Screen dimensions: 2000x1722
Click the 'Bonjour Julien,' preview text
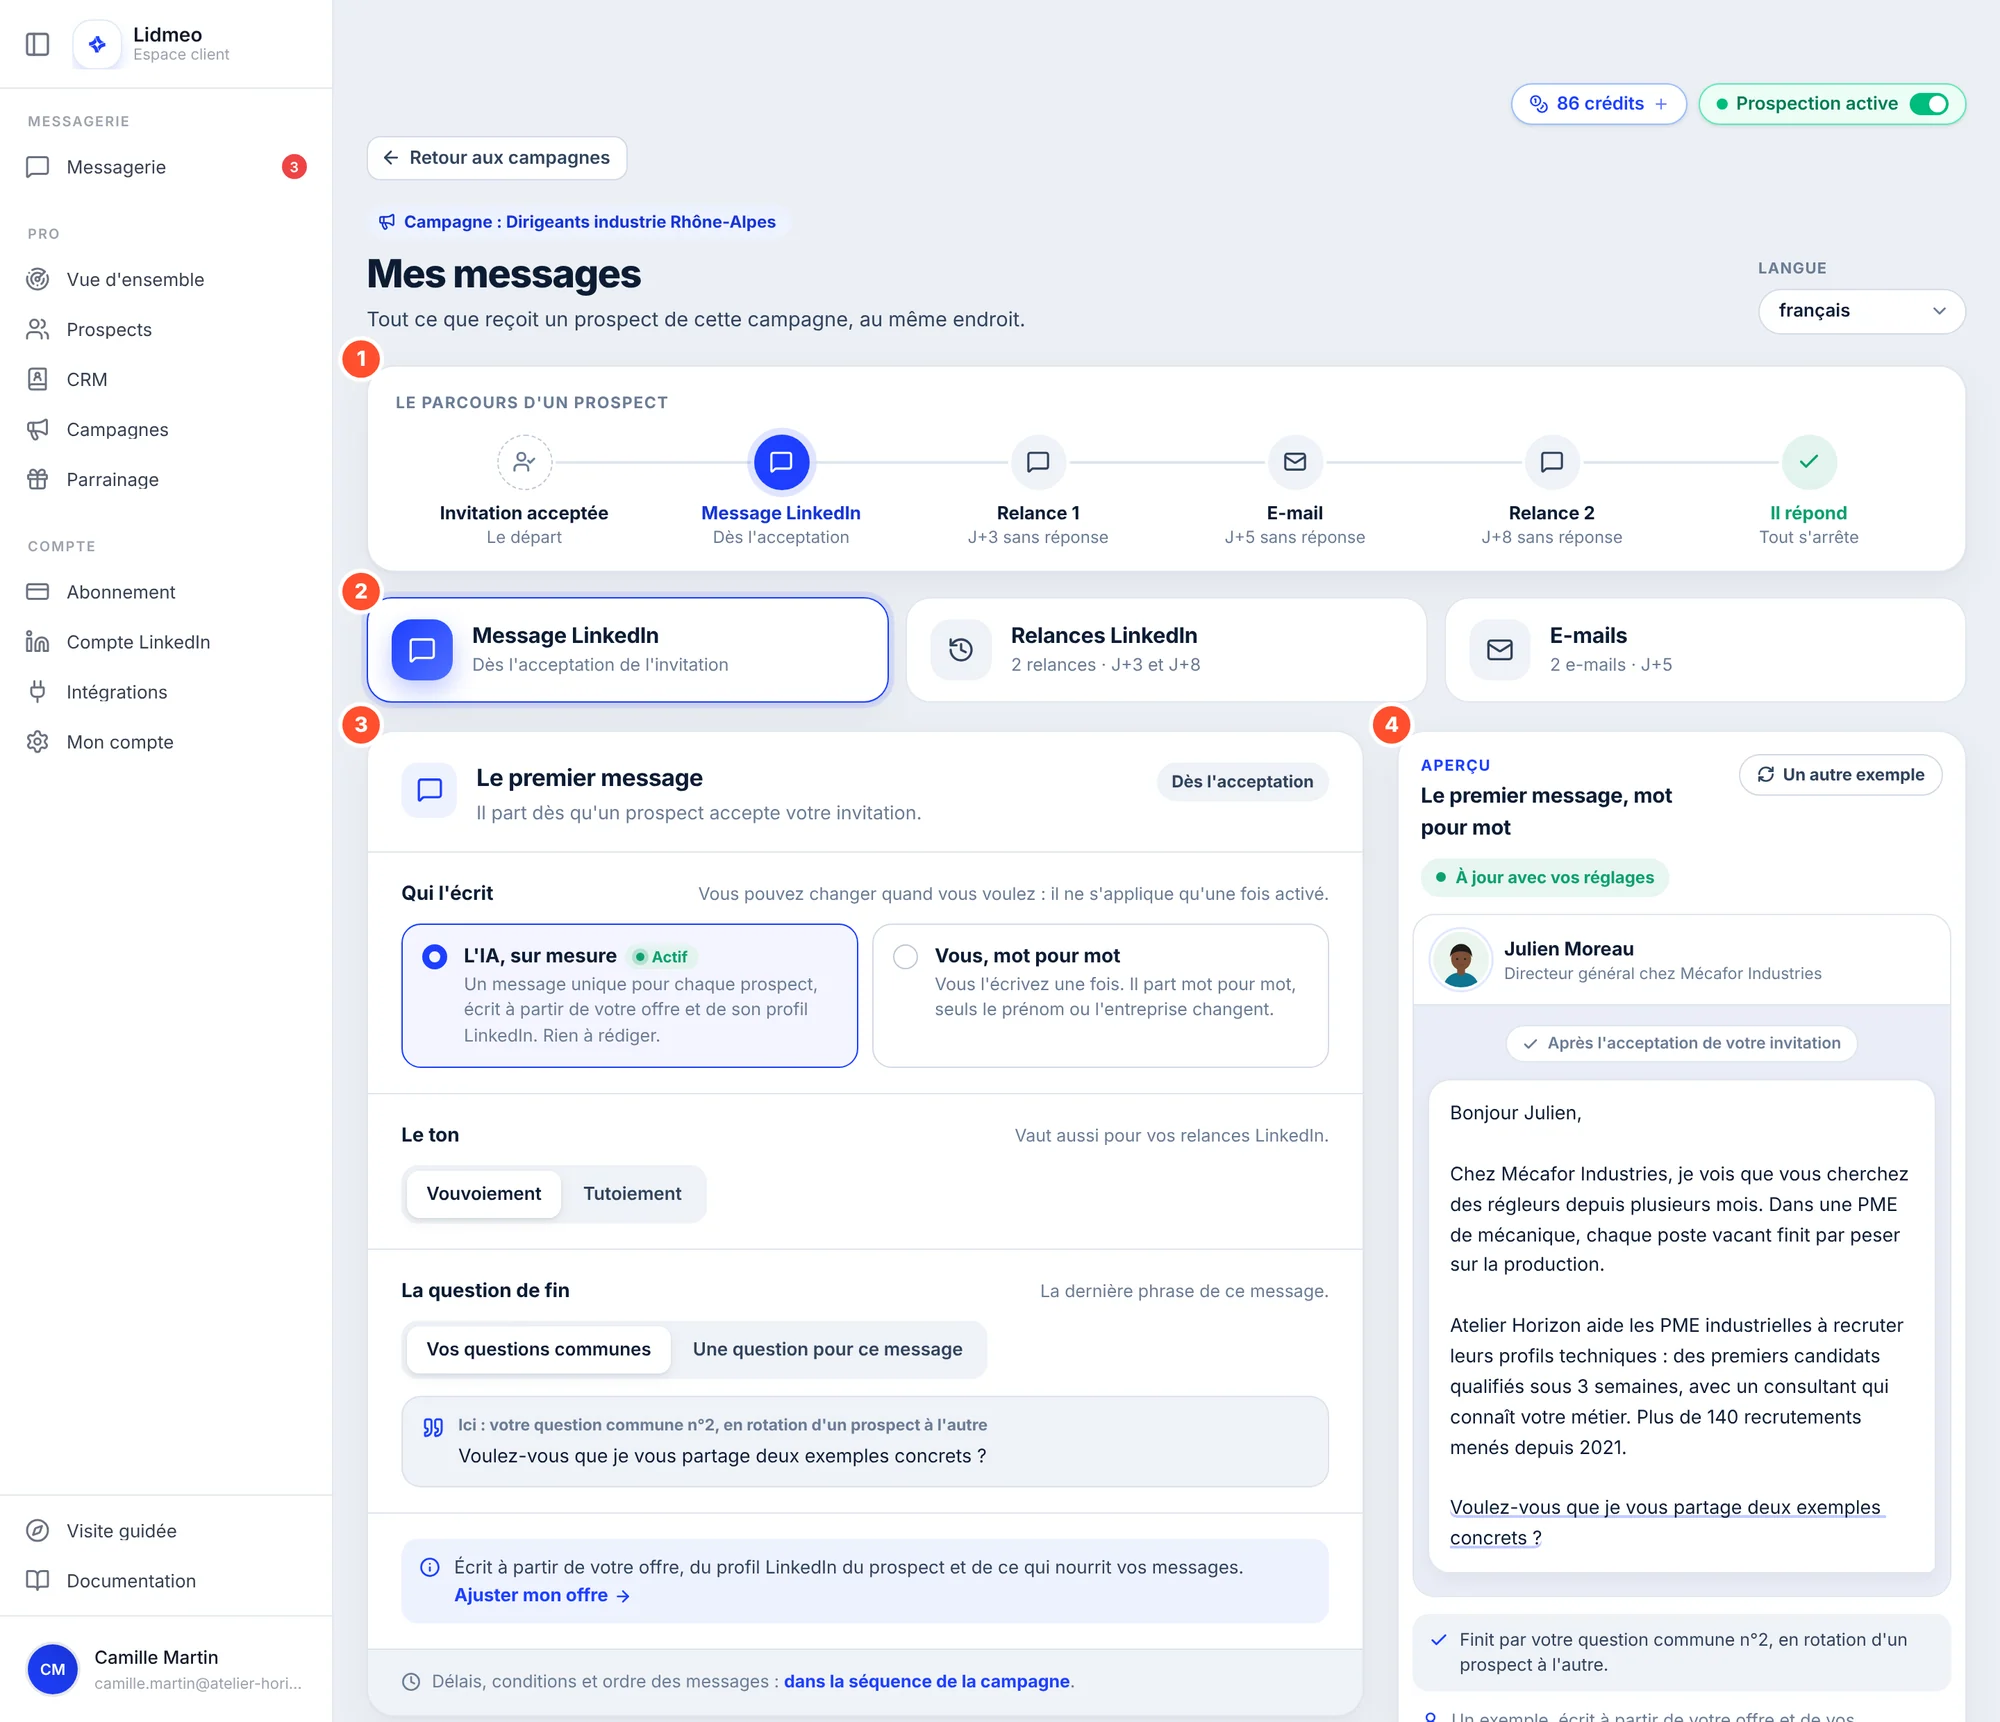pyautogui.click(x=1516, y=1113)
